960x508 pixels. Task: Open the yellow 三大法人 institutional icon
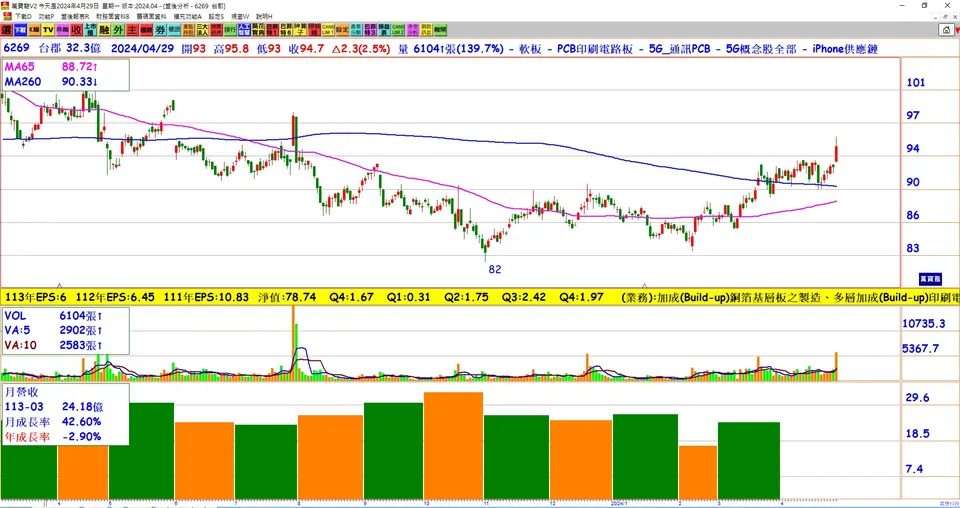pyautogui.click(x=202, y=30)
